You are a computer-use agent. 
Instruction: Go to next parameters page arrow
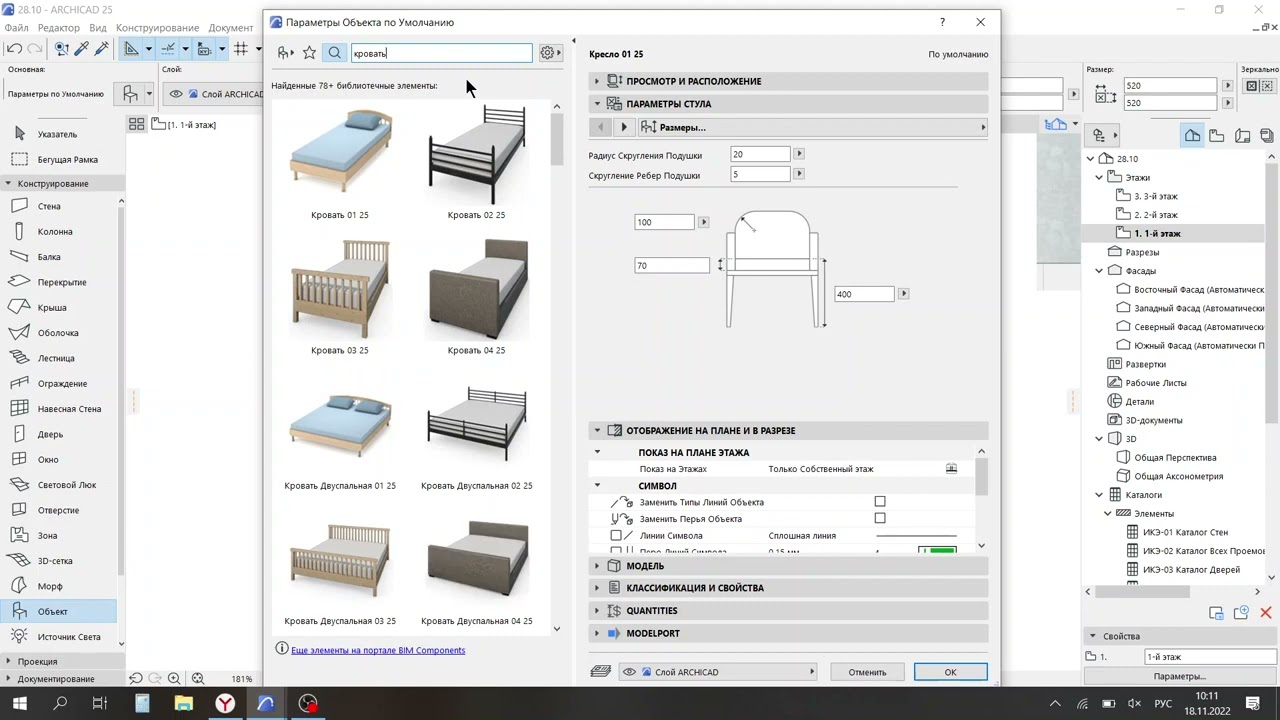tap(623, 127)
